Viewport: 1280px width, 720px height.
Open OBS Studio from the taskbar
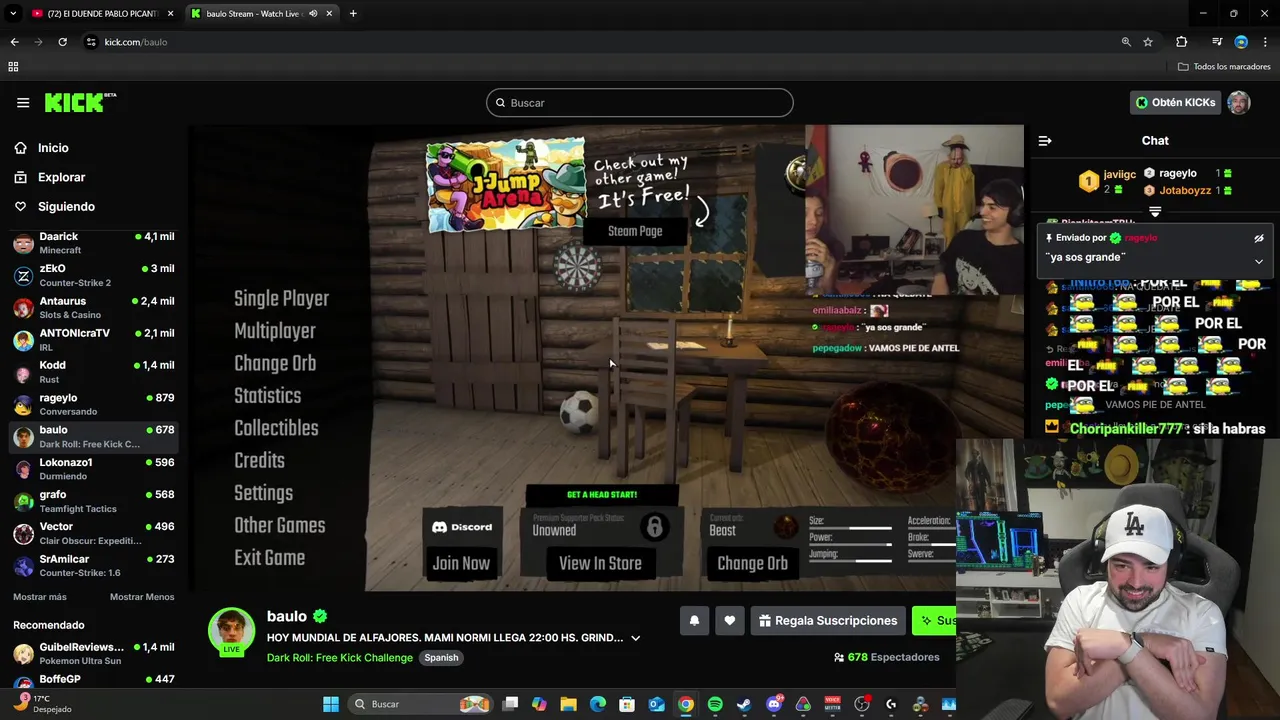click(862, 704)
